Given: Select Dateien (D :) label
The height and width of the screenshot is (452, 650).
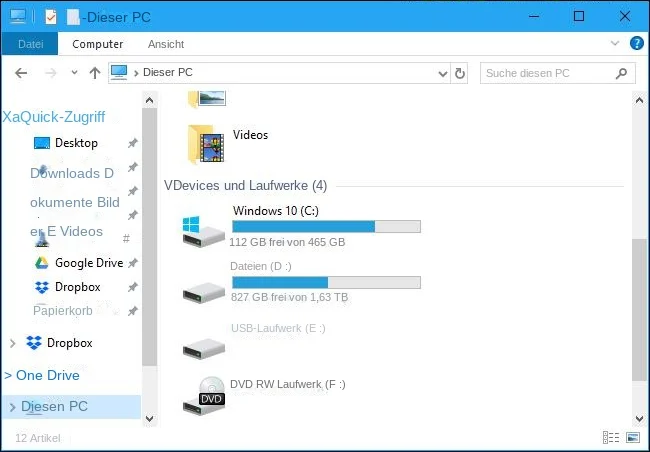Looking at the screenshot, I should point(261,266).
